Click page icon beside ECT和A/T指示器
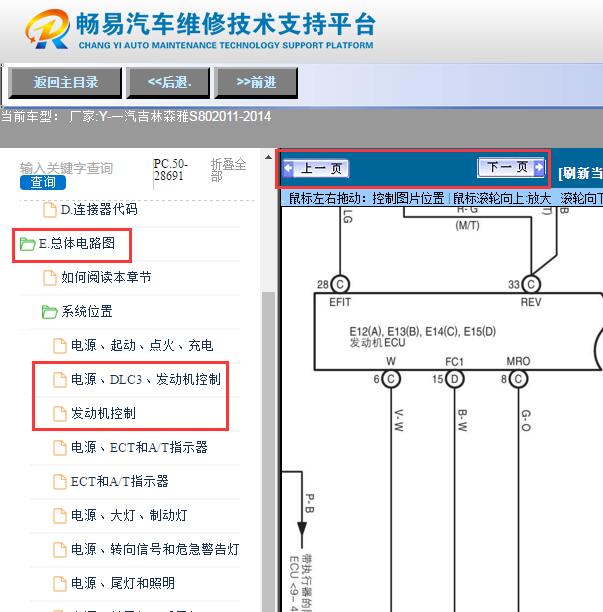The width and height of the screenshot is (603, 612). (x=59, y=482)
